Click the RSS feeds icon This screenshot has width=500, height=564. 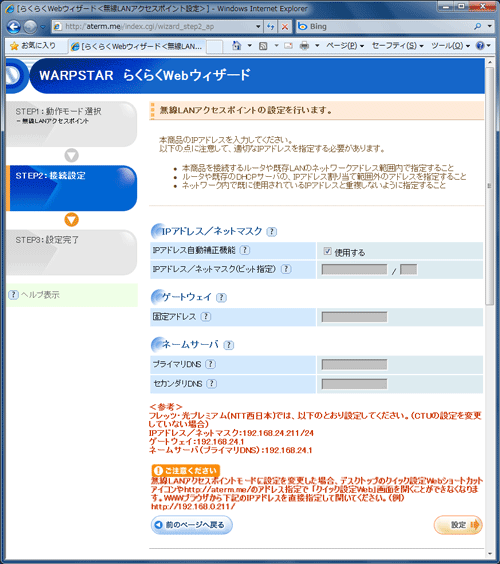coord(263,46)
